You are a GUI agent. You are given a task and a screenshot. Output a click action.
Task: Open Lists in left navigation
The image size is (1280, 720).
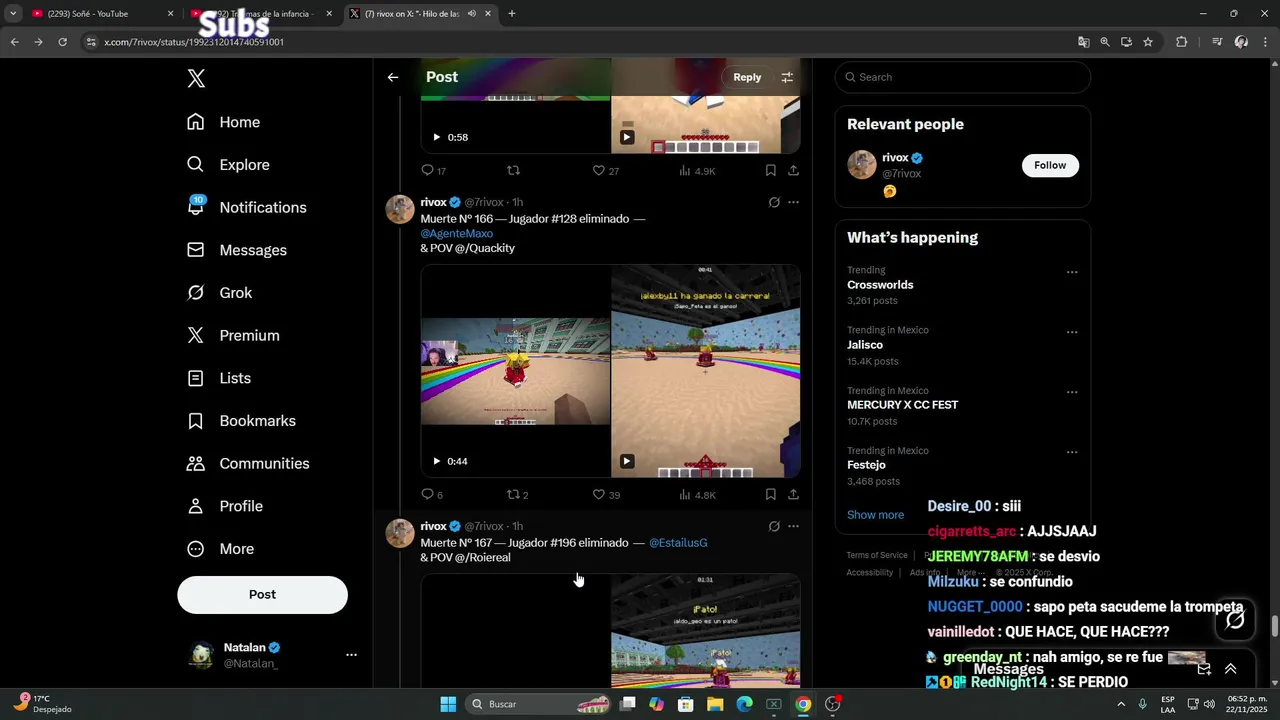(x=219, y=378)
